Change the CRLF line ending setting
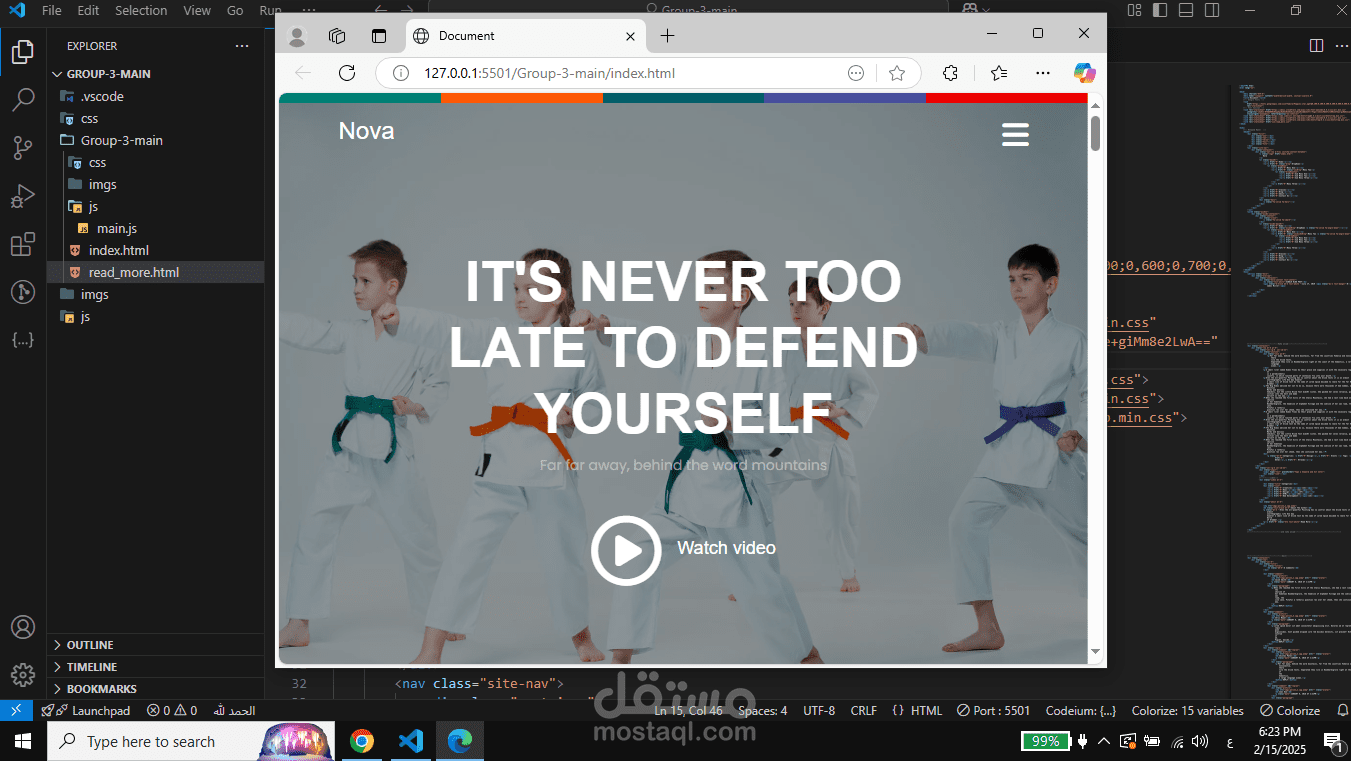The image size is (1351, 761). pyautogui.click(x=863, y=711)
